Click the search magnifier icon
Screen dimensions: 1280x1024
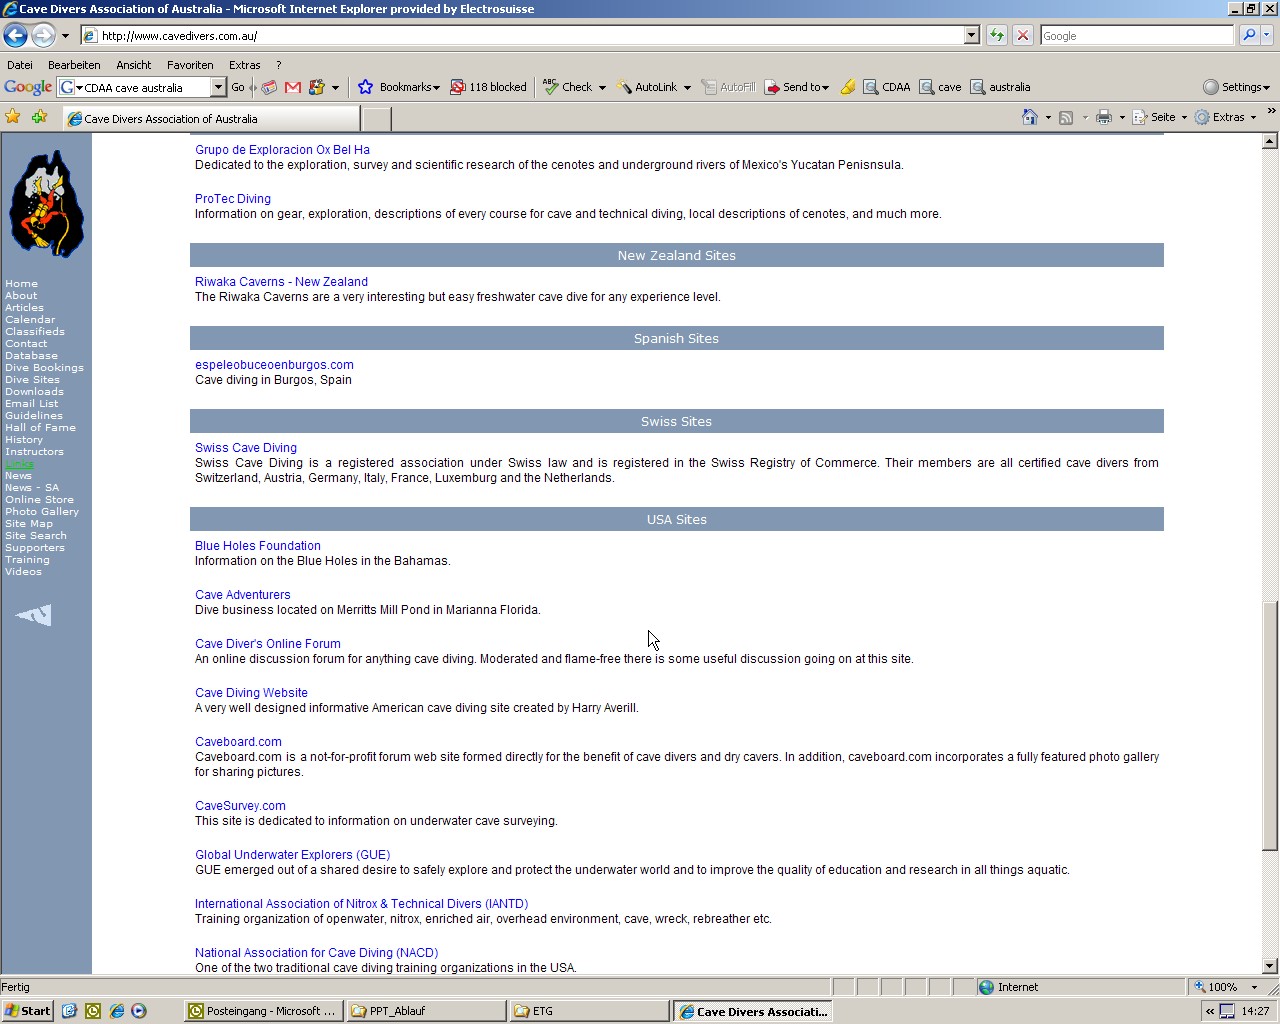coord(1249,35)
